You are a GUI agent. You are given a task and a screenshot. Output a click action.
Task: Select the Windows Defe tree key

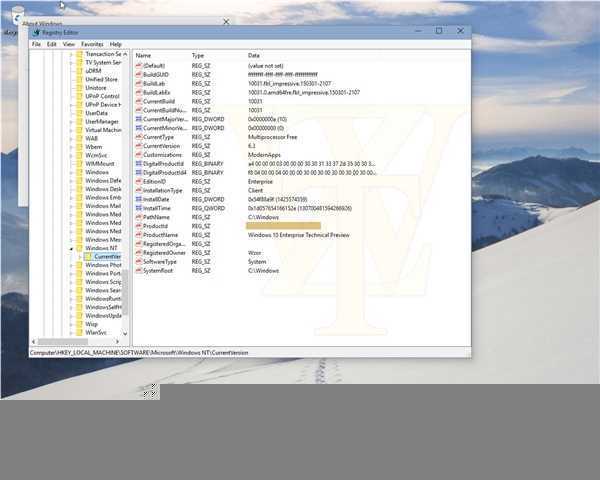click(103, 181)
